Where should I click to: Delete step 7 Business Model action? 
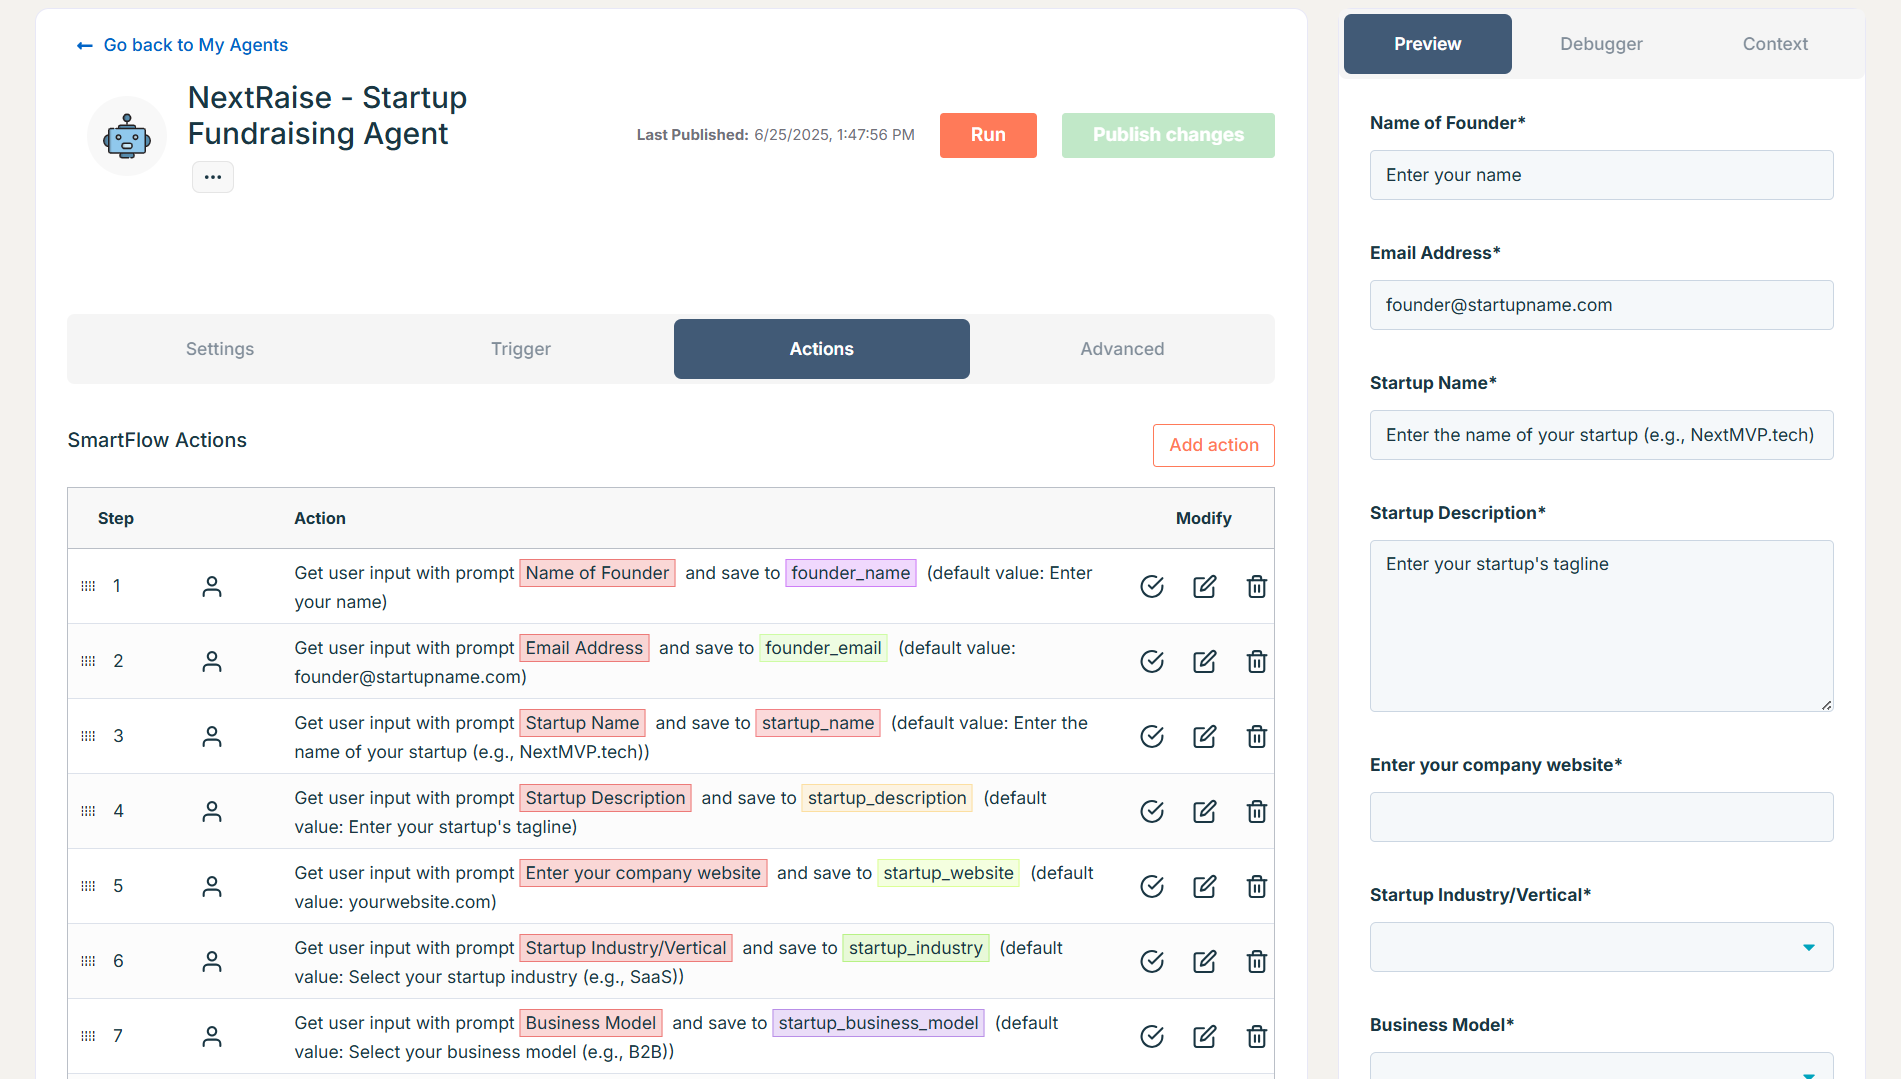[1257, 1037]
